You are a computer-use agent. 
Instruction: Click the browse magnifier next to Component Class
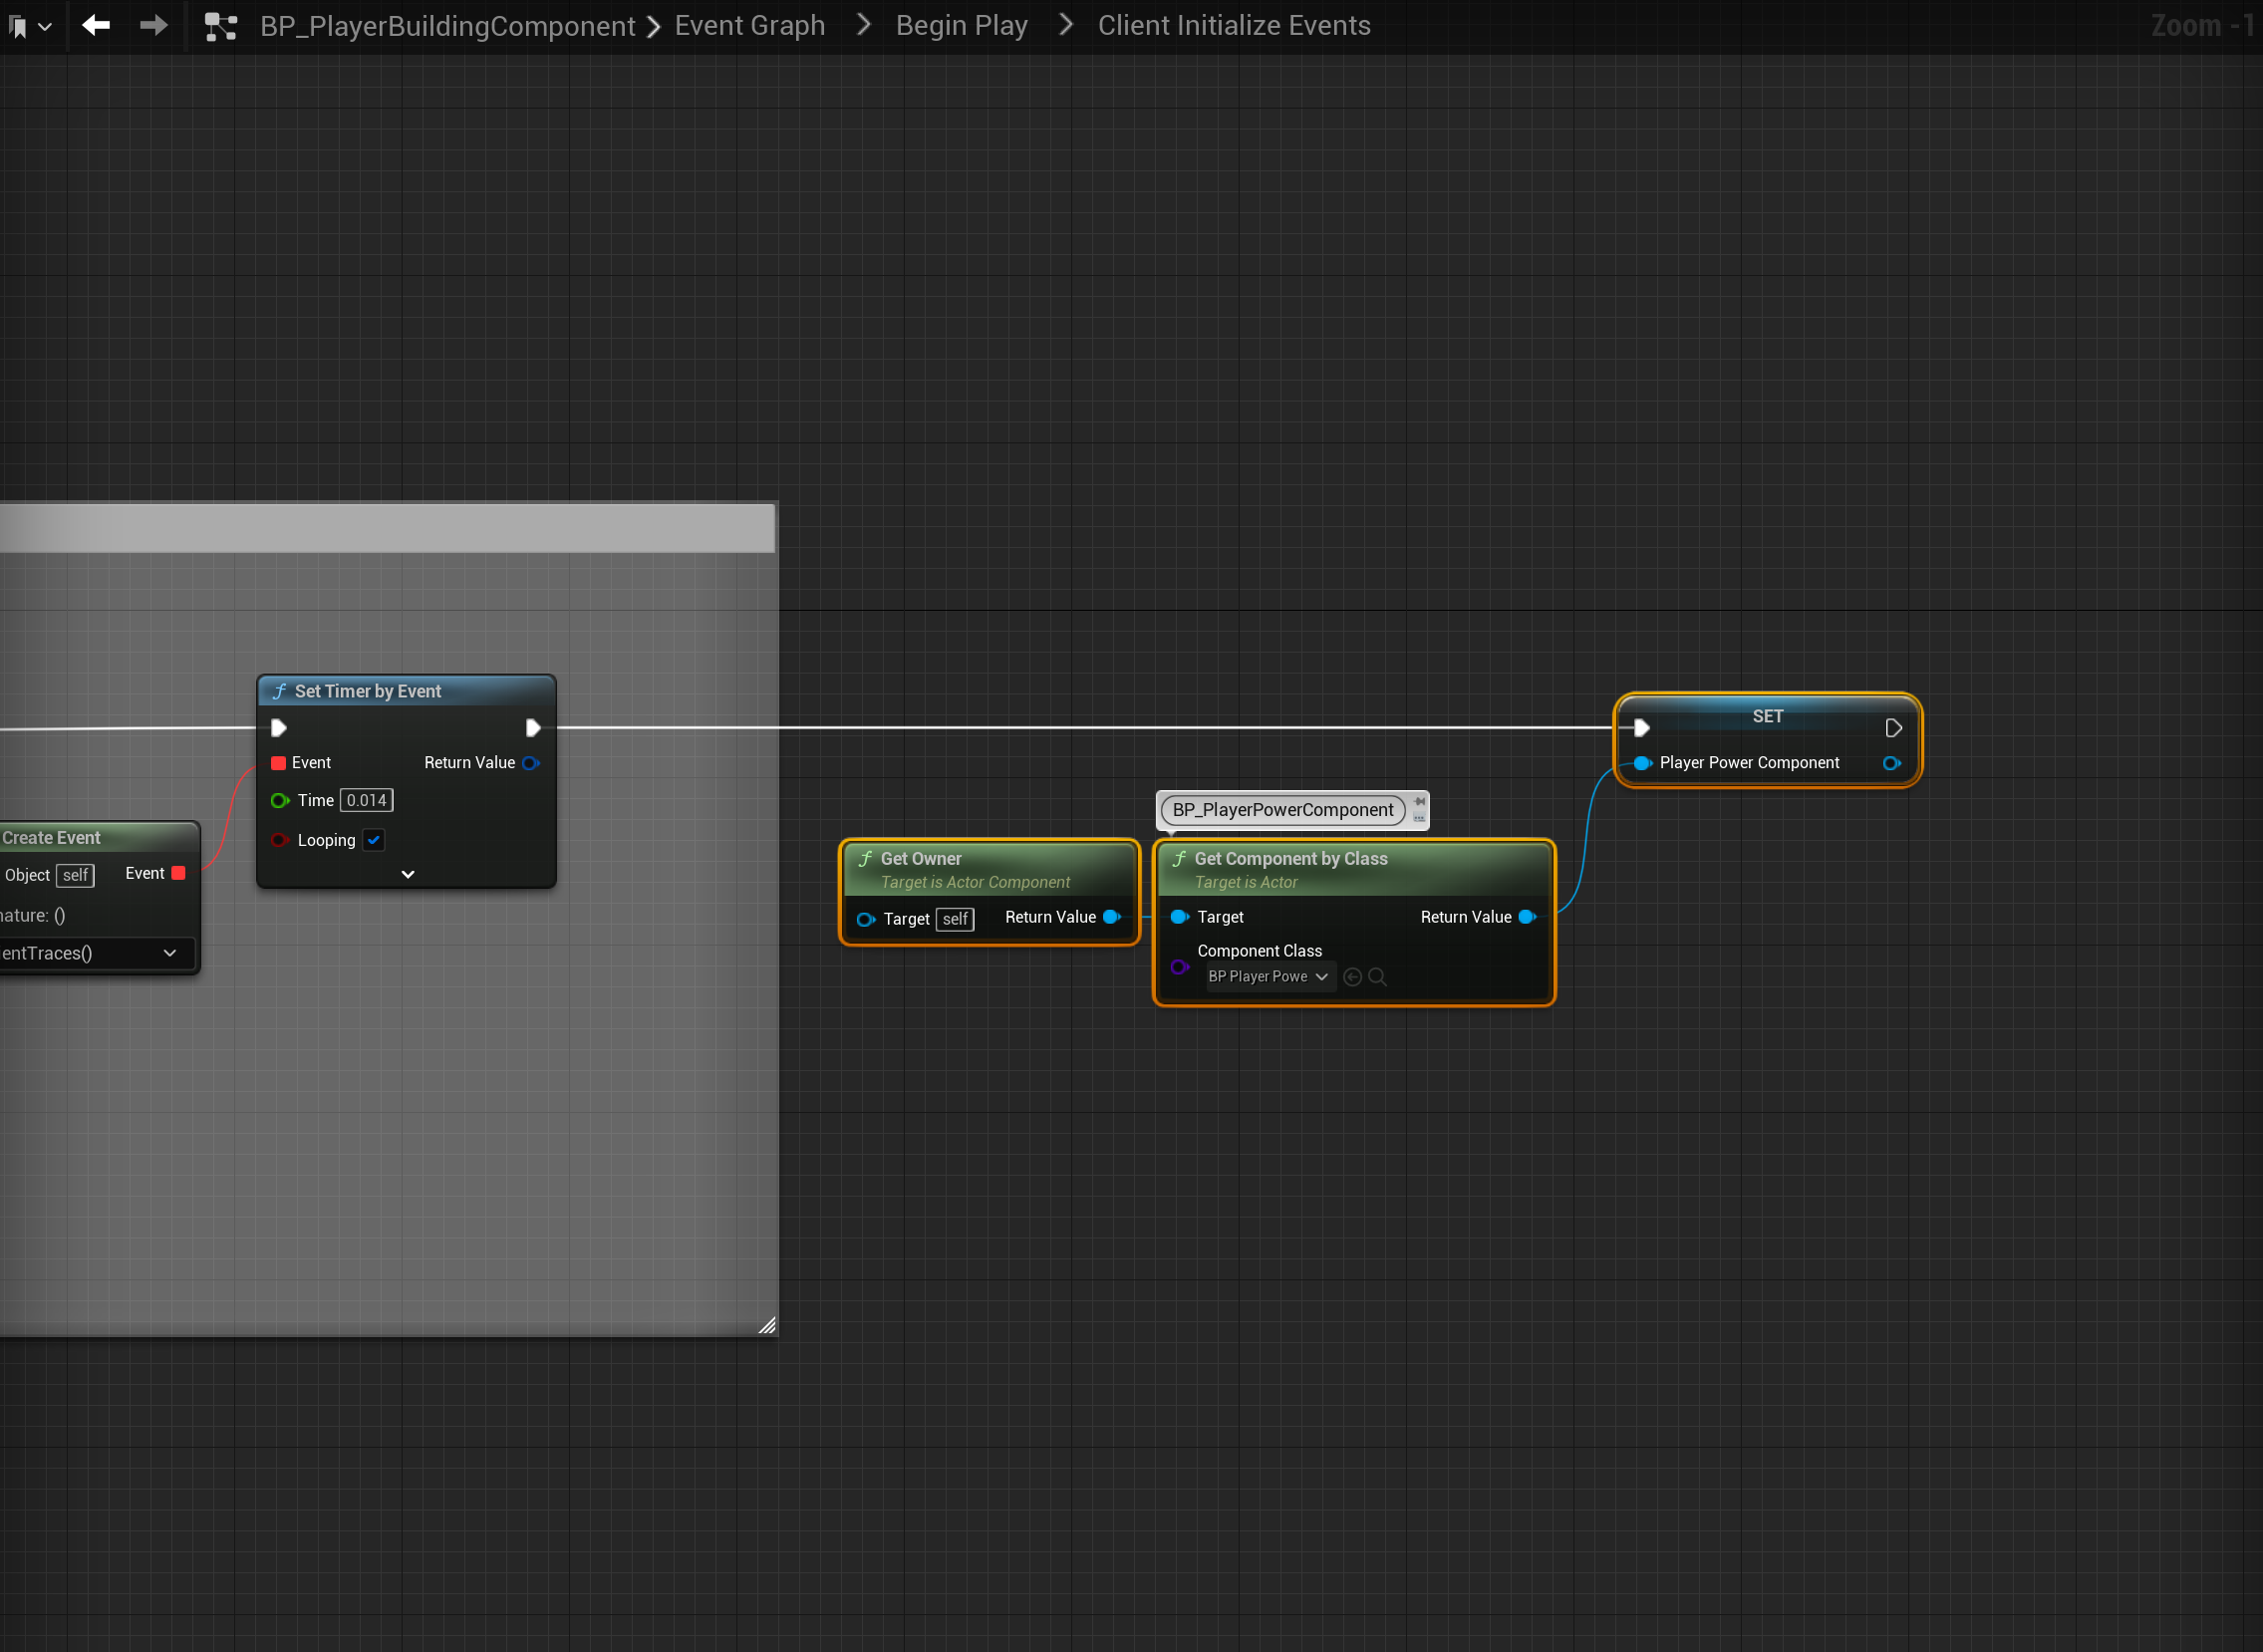coord(1377,977)
